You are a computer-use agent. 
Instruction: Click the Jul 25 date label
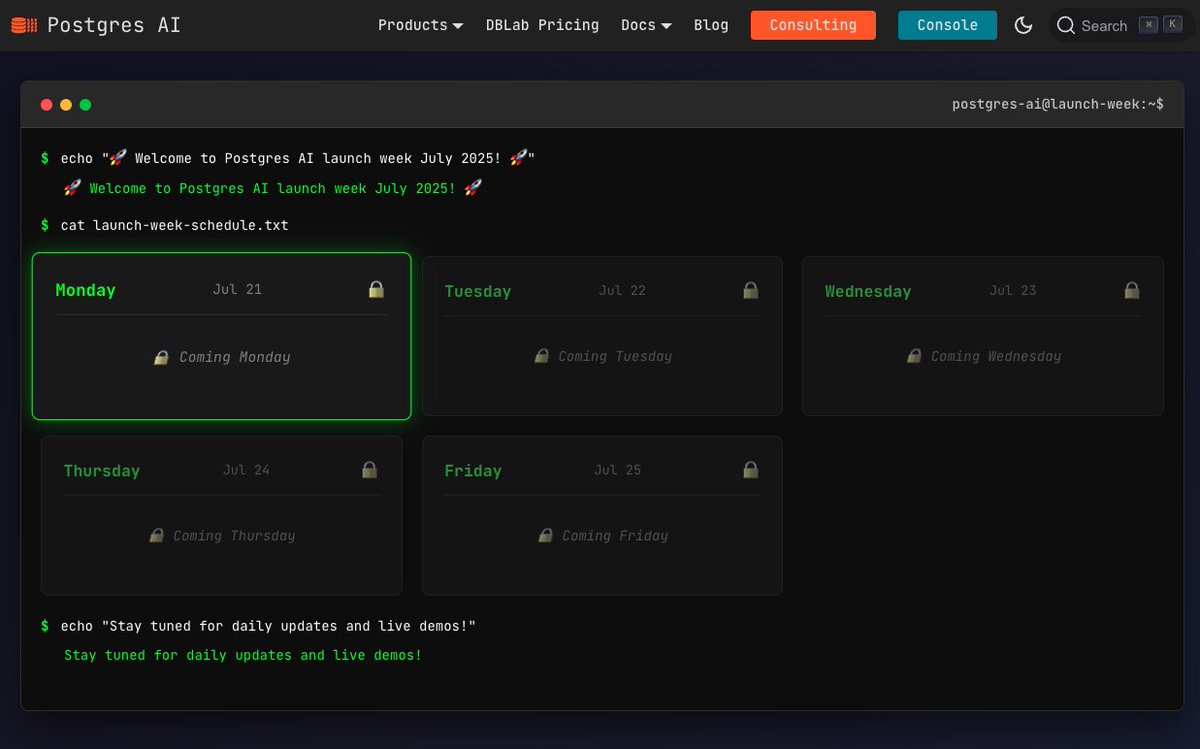point(617,469)
